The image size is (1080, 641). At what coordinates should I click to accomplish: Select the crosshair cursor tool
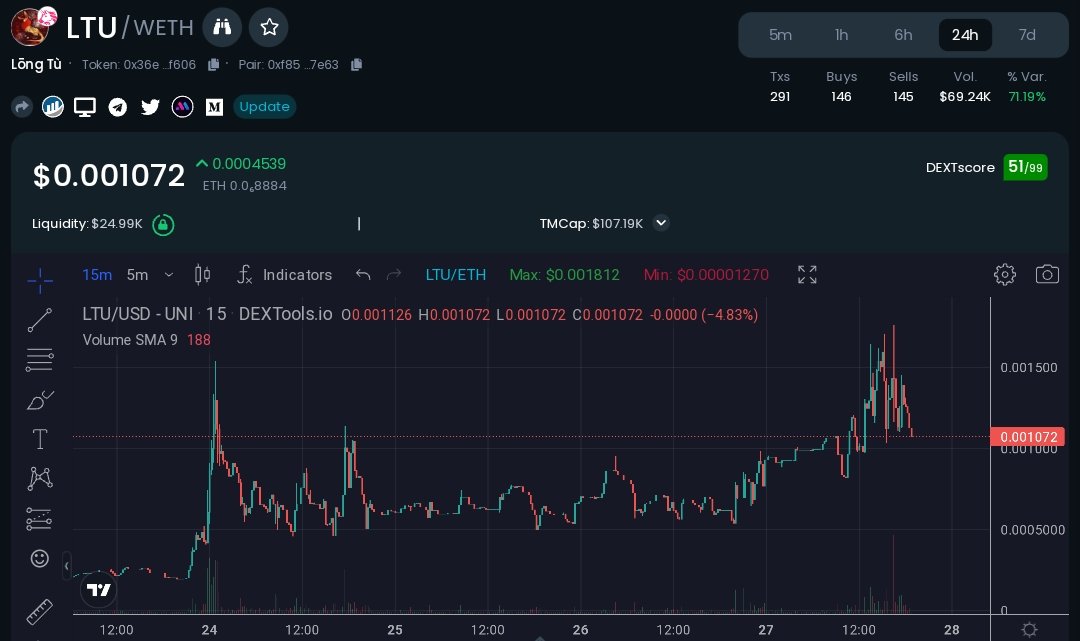tap(40, 280)
